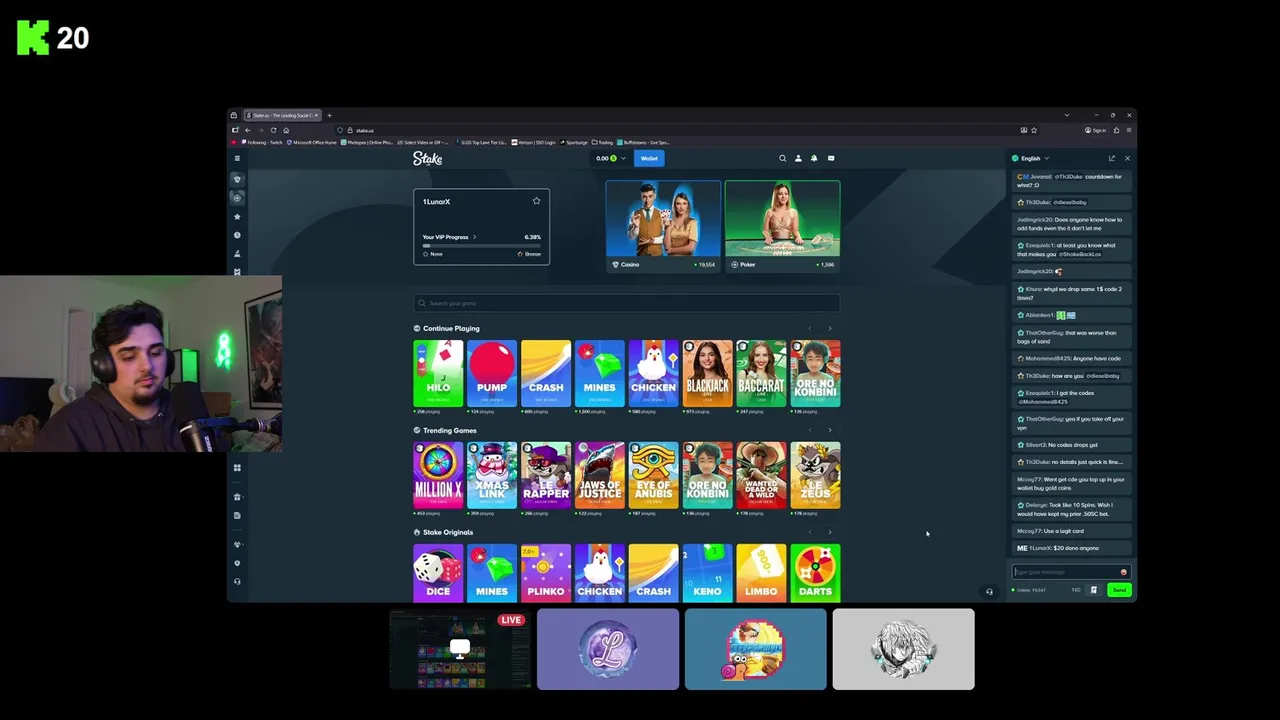Bookmark this page with the star icon
Image resolution: width=1280 pixels, height=720 pixels.
(1034, 130)
